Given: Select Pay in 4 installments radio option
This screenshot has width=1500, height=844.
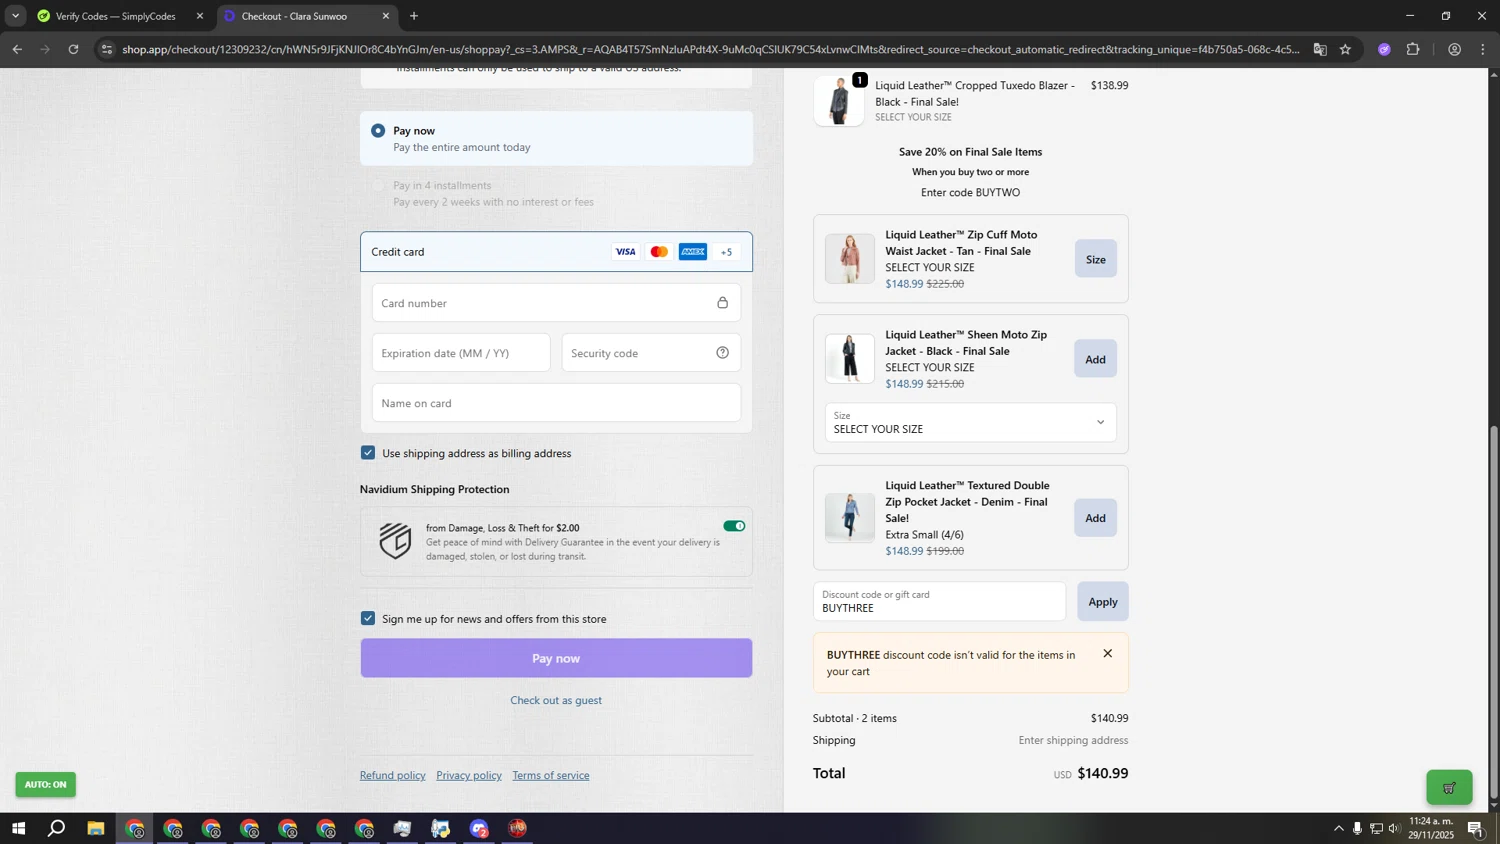Looking at the screenshot, I should pyautogui.click(x=378, y=186).
